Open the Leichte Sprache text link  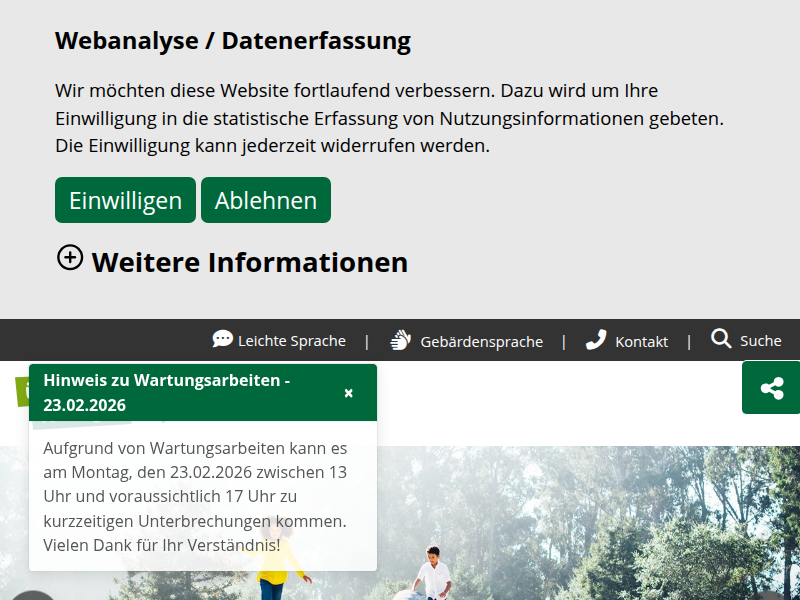[x=291, y=341]
